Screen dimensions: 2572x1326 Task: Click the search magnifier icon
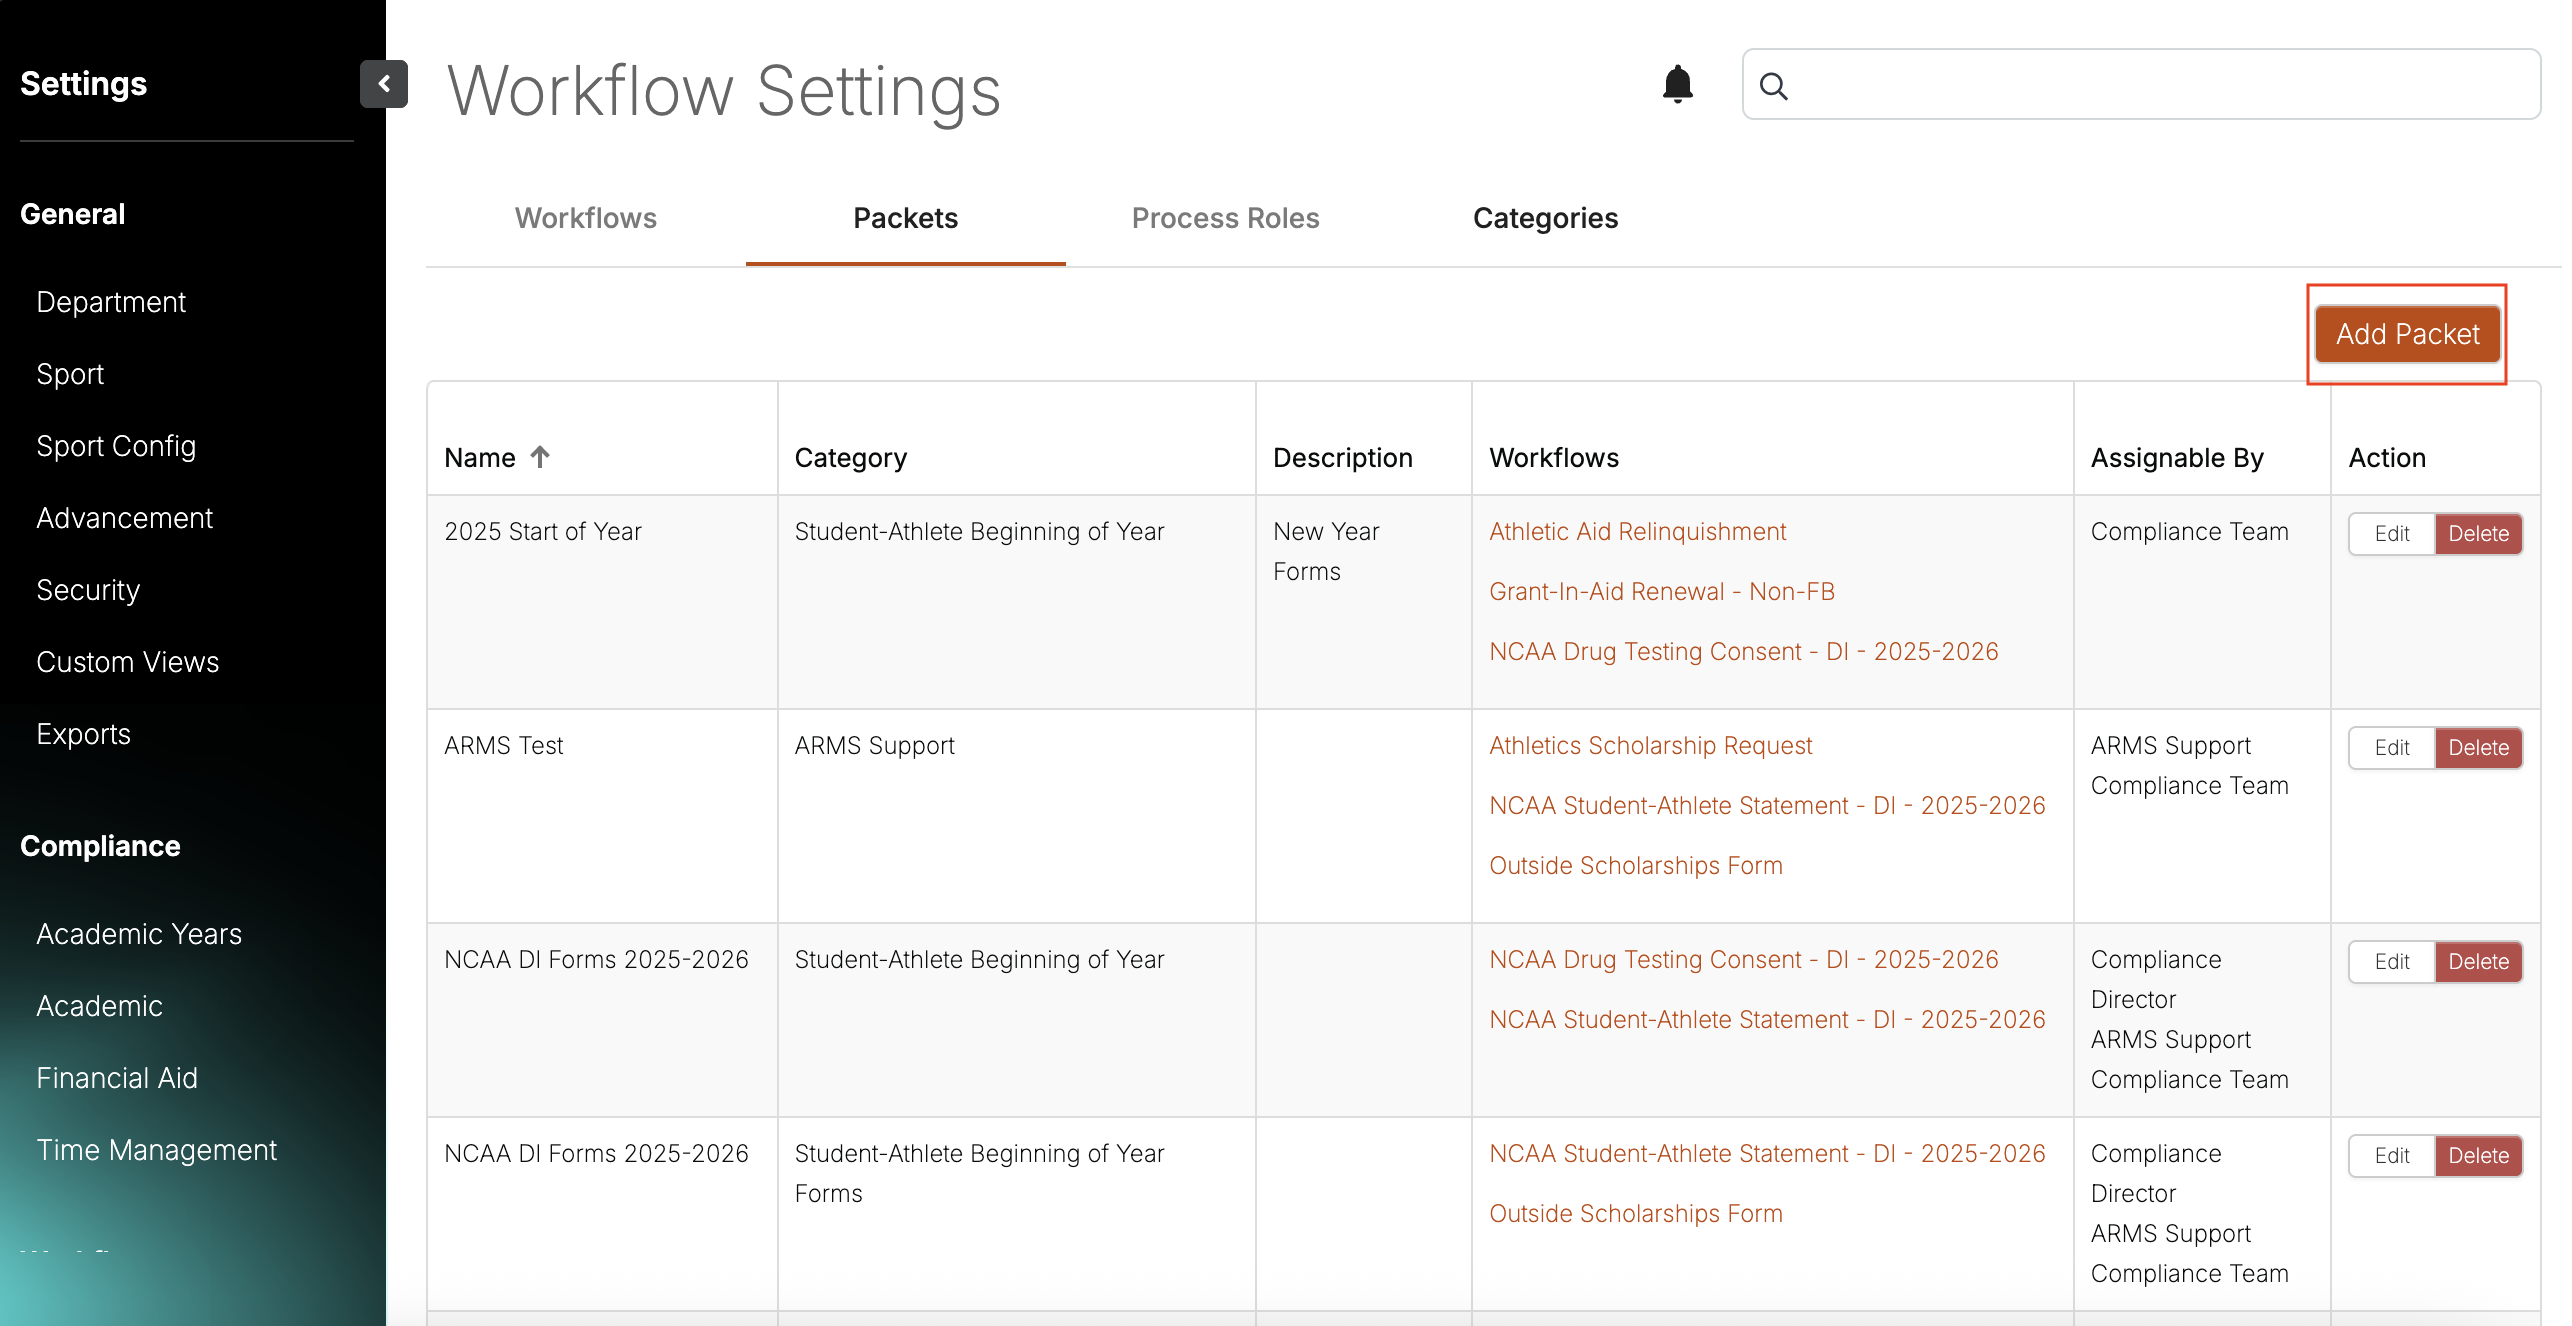coord(1773,86)
